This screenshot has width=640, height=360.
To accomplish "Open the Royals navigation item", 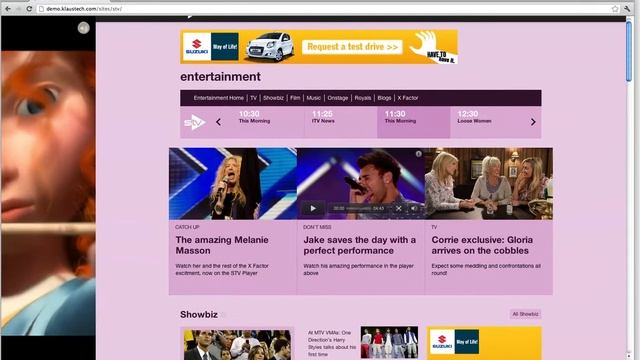I will [363, 98].
